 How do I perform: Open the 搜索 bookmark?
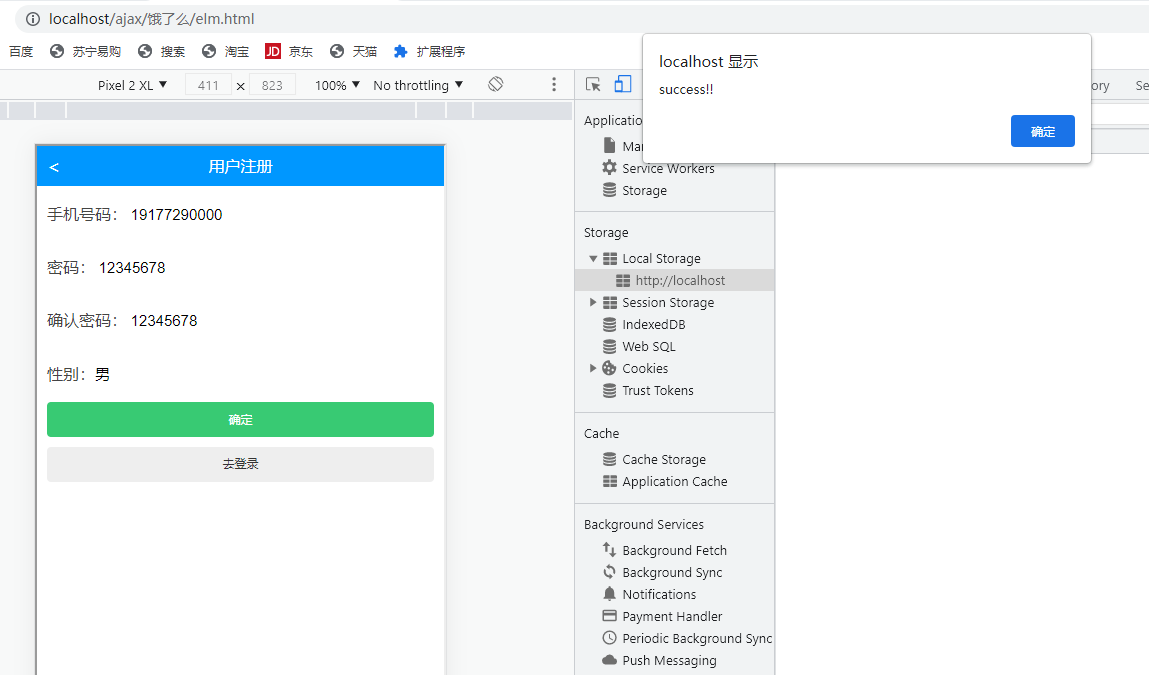pyautogui.click(x=161, y=51)
